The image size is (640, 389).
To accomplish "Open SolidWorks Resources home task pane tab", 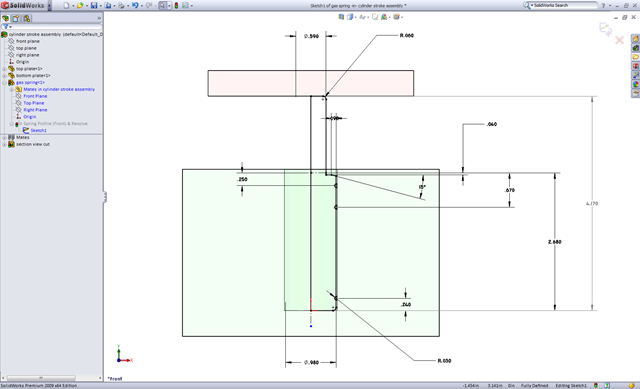I will click(x=636, y=39).
